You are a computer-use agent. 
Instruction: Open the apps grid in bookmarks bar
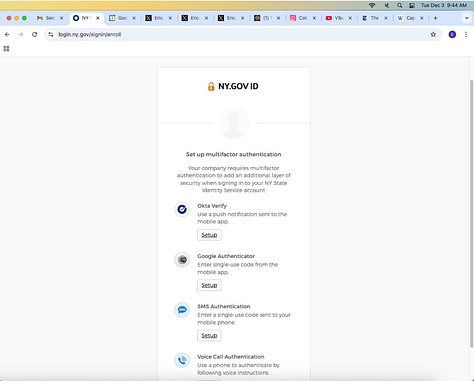point(6,49)
